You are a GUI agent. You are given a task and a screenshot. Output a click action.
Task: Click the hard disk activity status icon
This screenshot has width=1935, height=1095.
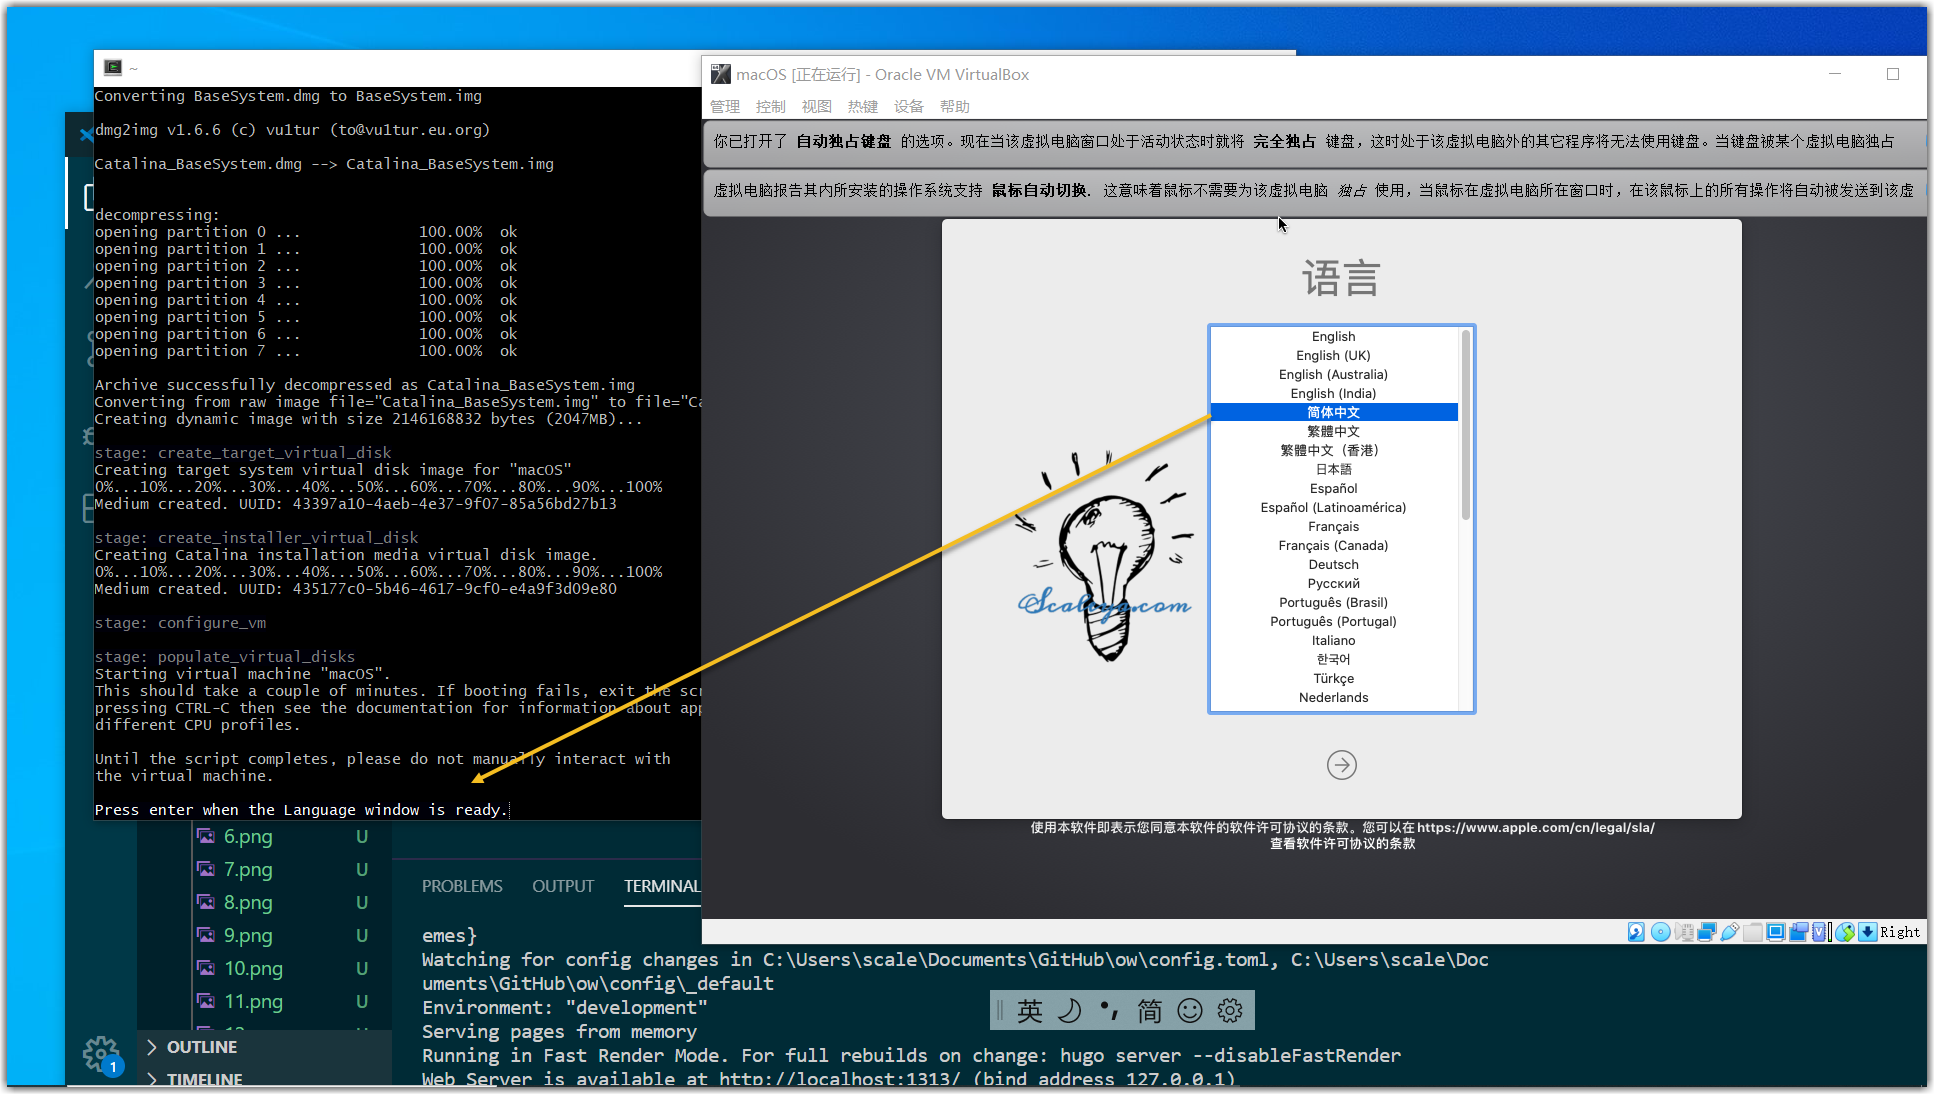[x=1636, y=932]
